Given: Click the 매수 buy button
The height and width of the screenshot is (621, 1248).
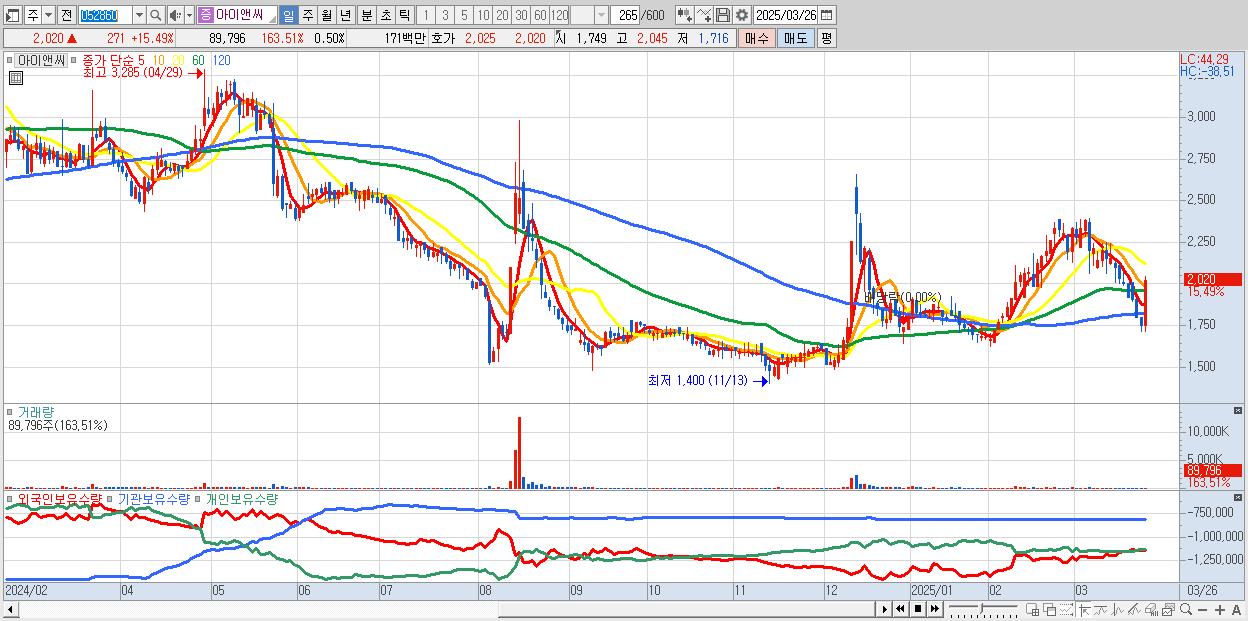Looking at the screenshot, I should point(757,38).
